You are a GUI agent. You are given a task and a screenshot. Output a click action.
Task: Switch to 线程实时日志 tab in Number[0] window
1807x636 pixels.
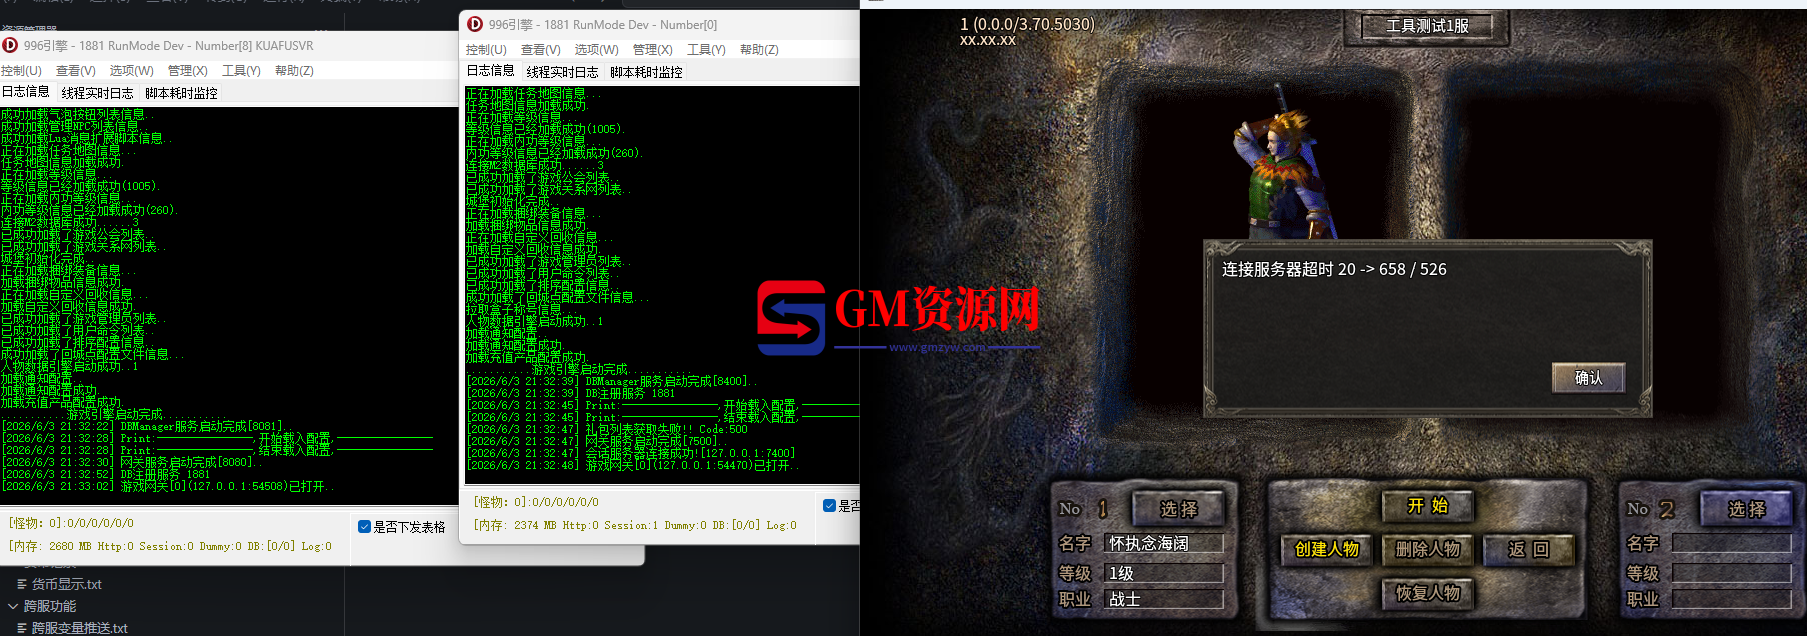pos(562,72)
